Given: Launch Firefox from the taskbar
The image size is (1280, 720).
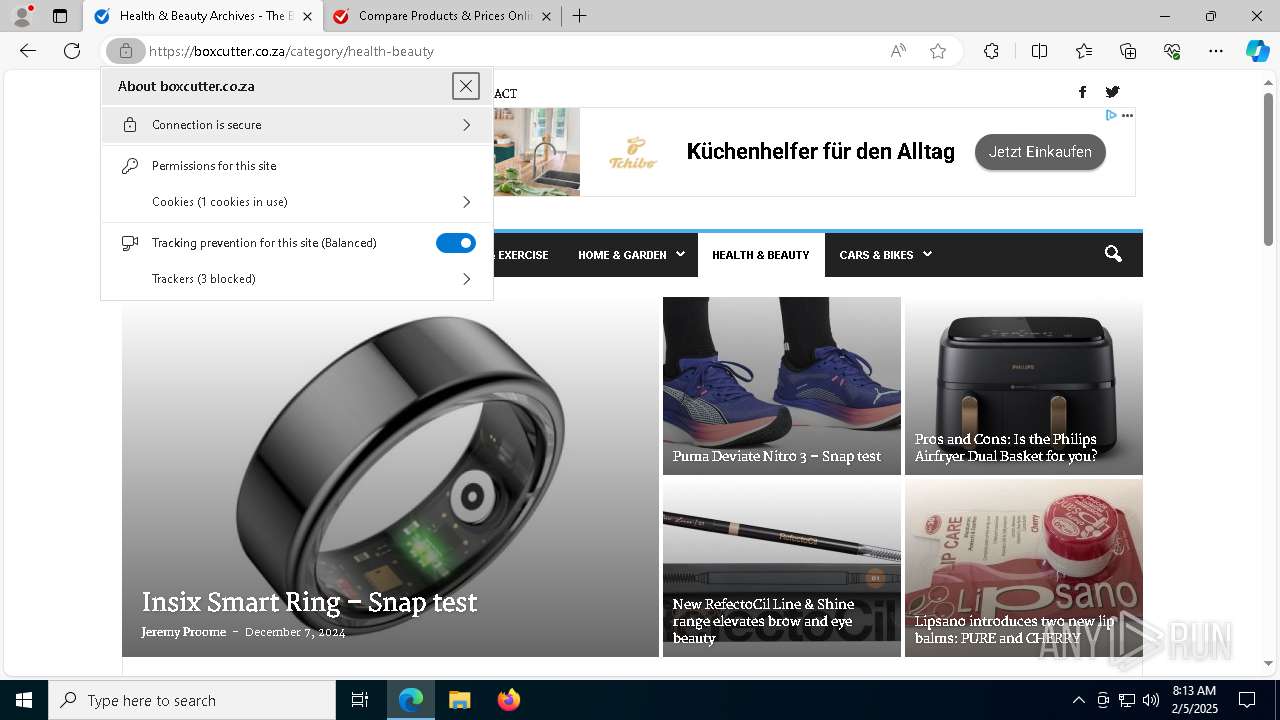Looking at the screenshot, I should click(x=508, y=700).
